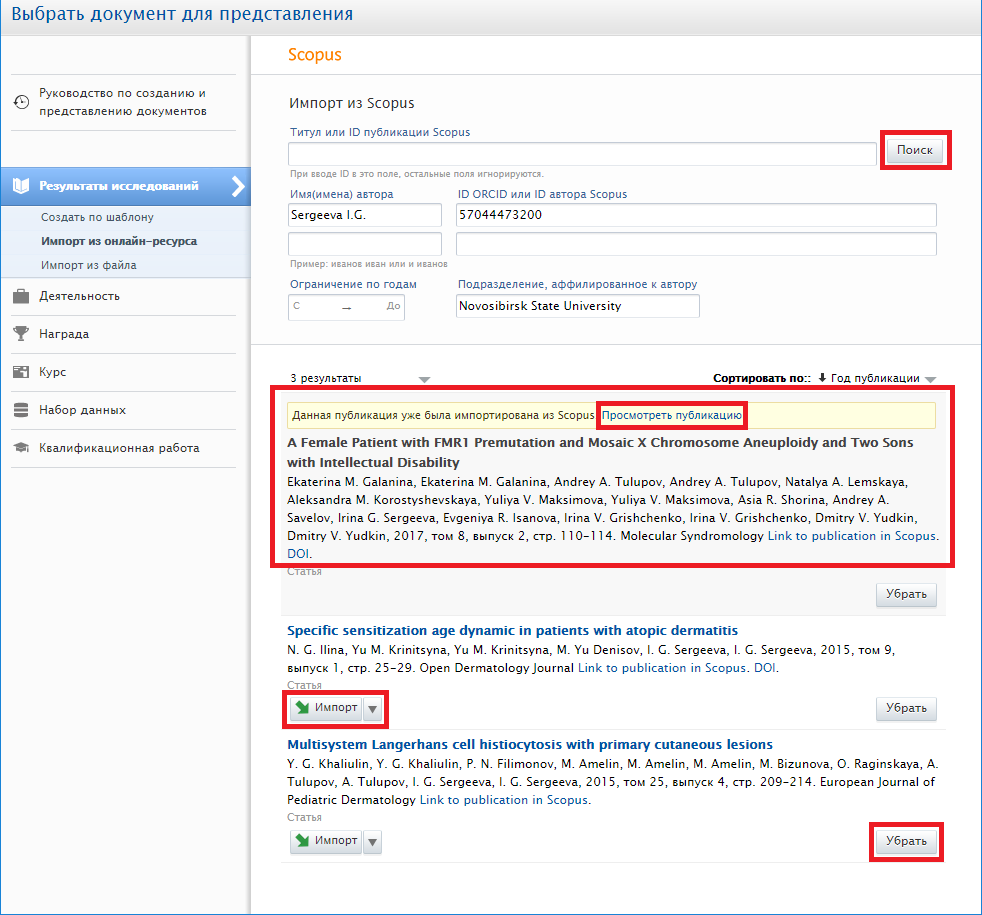982x915 pixels.
Task: Open the Specific sensitization age dynamic article title
Action: coord(512,631)
